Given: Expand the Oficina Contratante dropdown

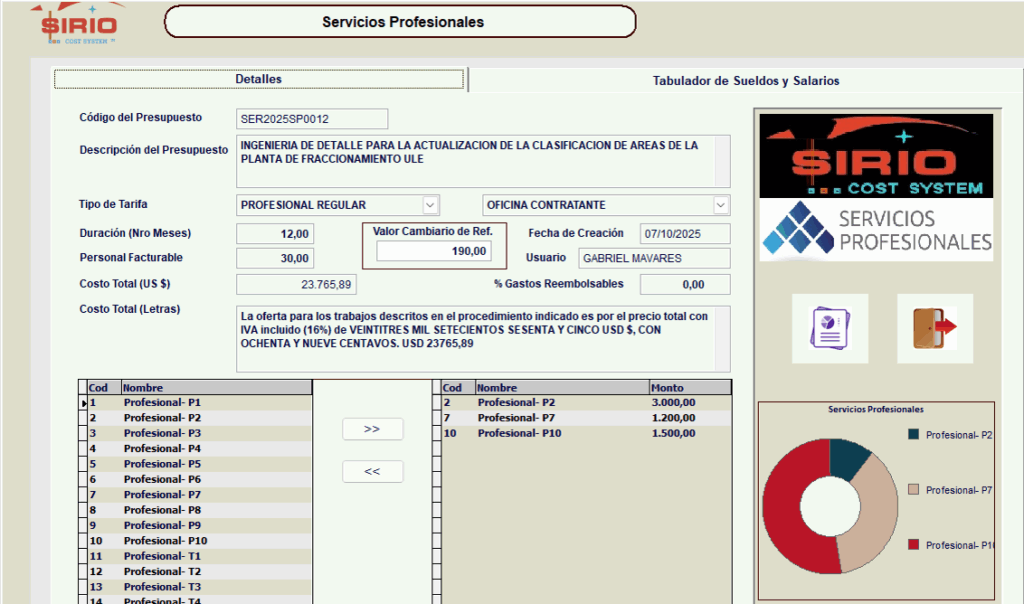Looking at the screenshot, I should 720,205.
